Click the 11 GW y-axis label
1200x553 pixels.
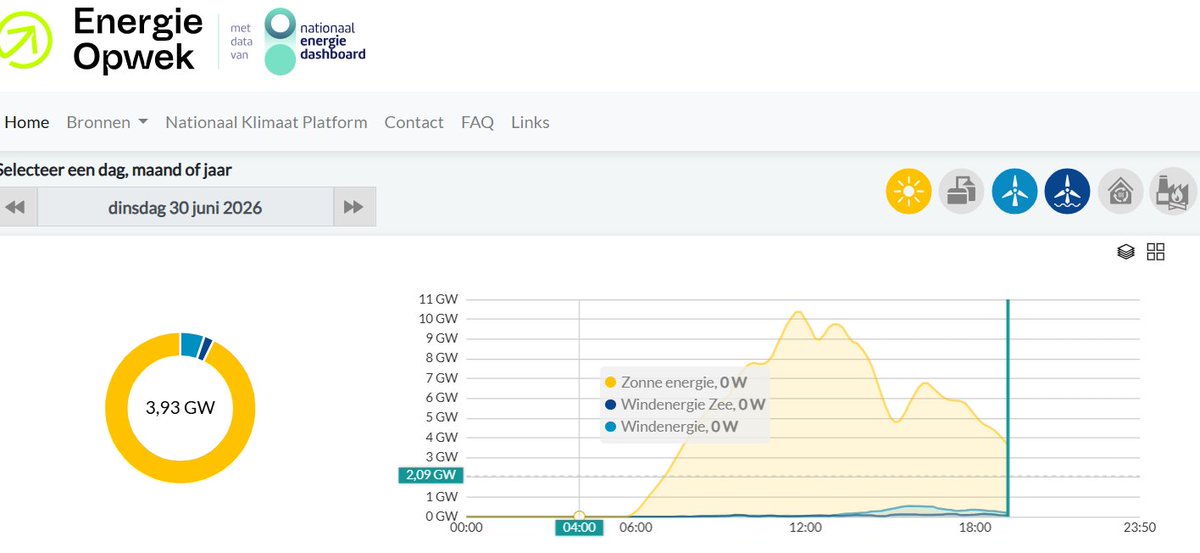coord(438,299)
